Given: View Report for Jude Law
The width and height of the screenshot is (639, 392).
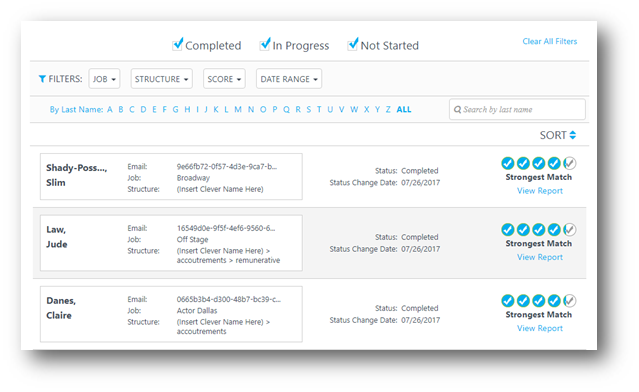Looking at the screenshot, I should coord(540,257).
